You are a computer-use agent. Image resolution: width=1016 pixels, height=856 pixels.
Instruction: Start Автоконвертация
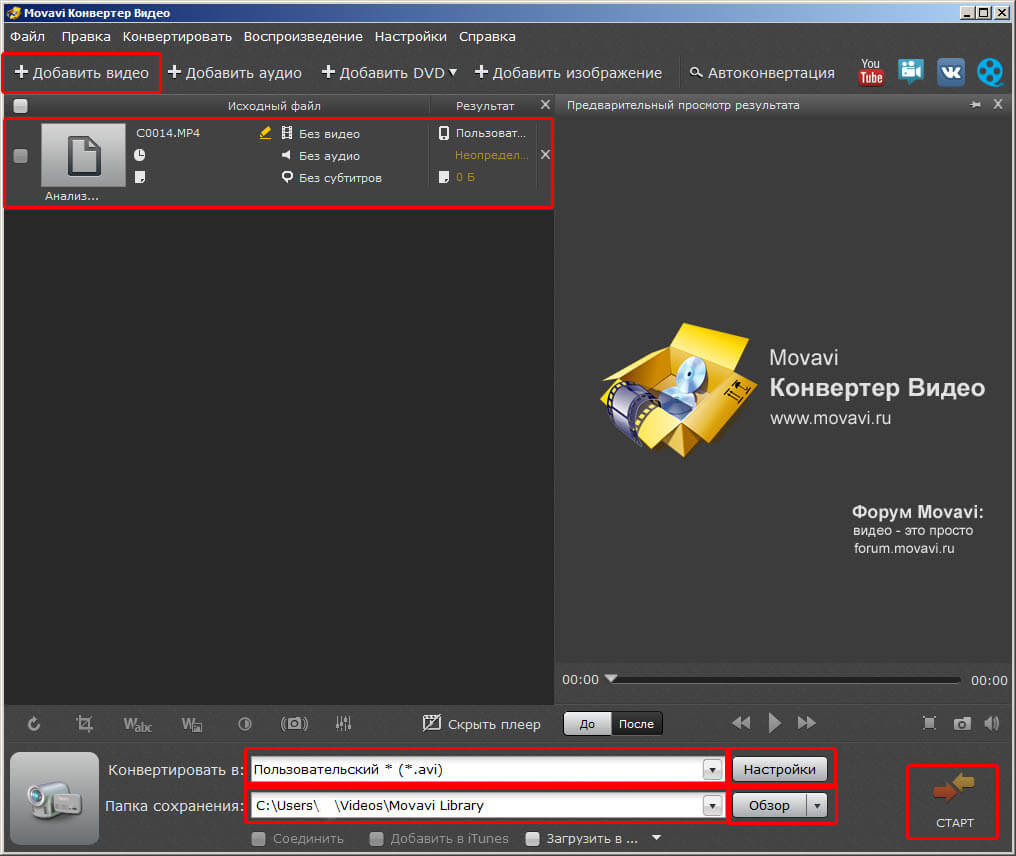762,73
